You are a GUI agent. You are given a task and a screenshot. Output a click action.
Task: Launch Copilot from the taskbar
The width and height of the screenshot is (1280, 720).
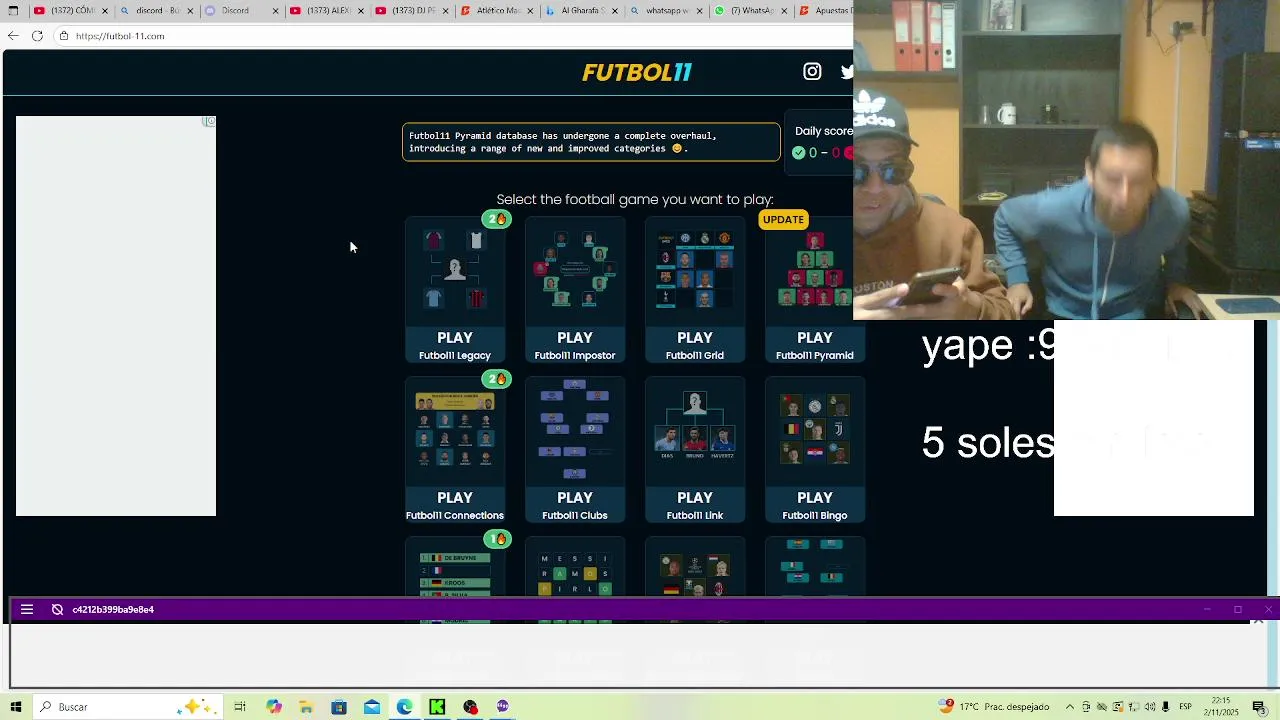coord(273,707)
